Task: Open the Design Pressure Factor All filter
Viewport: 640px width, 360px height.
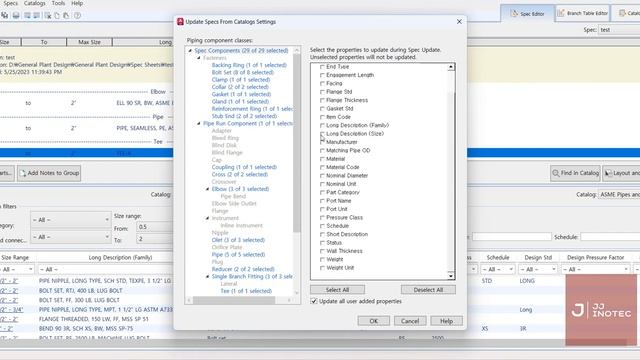Action: point(596,269)
